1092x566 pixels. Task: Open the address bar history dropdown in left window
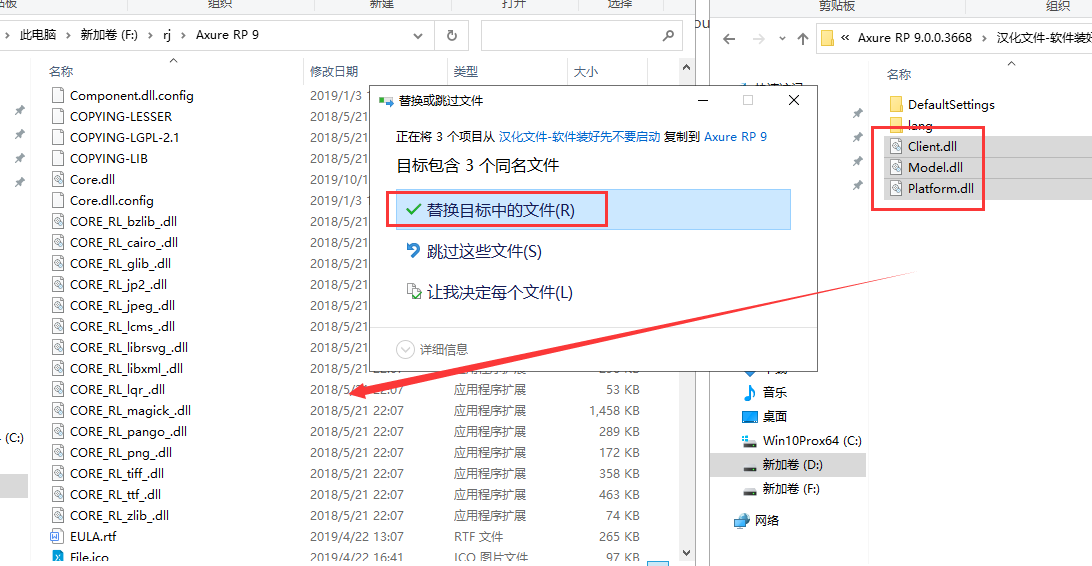coord(418,36)
